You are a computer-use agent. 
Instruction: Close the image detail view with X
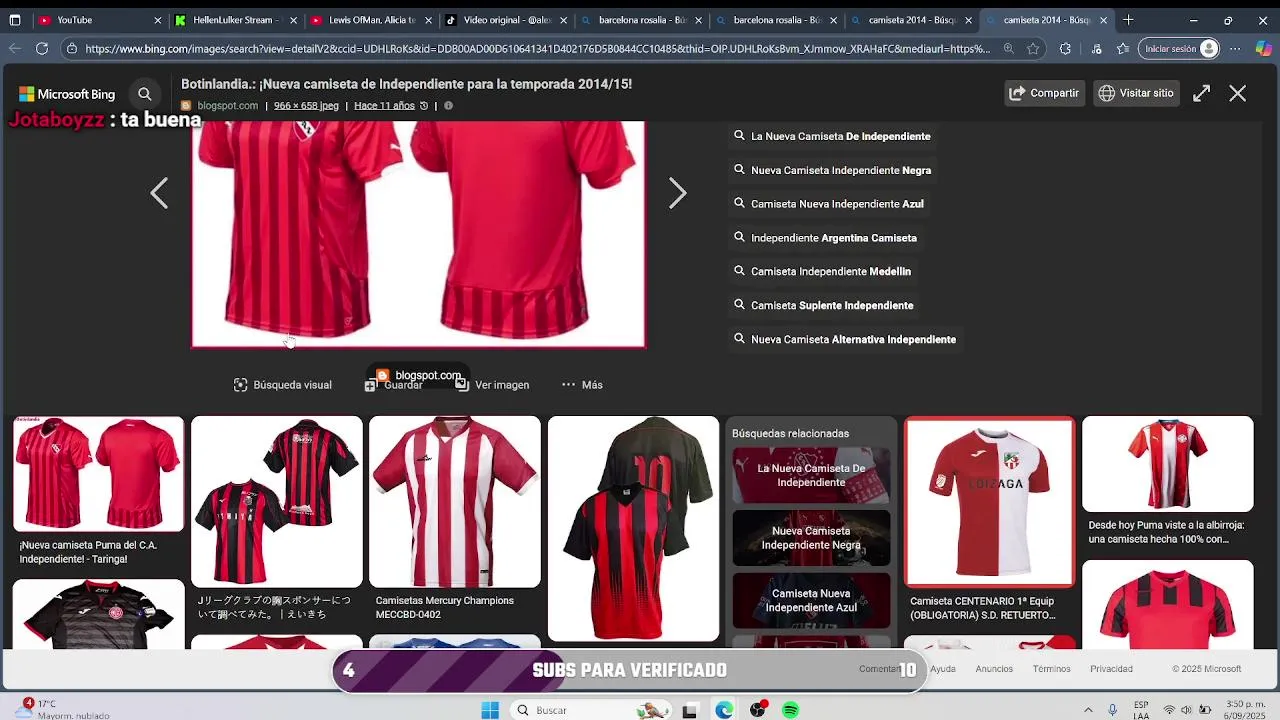[x=1238, y=93]
